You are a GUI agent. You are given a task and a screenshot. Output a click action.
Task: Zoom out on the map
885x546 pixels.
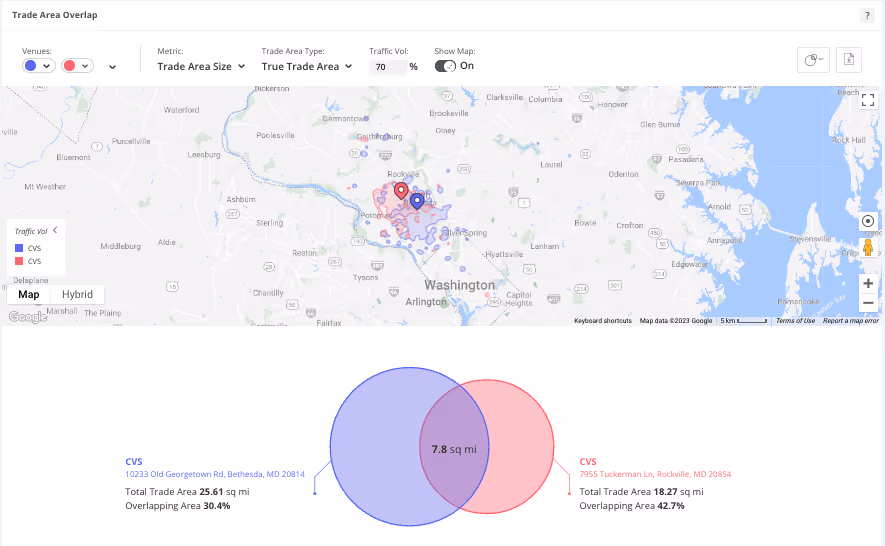868,303
